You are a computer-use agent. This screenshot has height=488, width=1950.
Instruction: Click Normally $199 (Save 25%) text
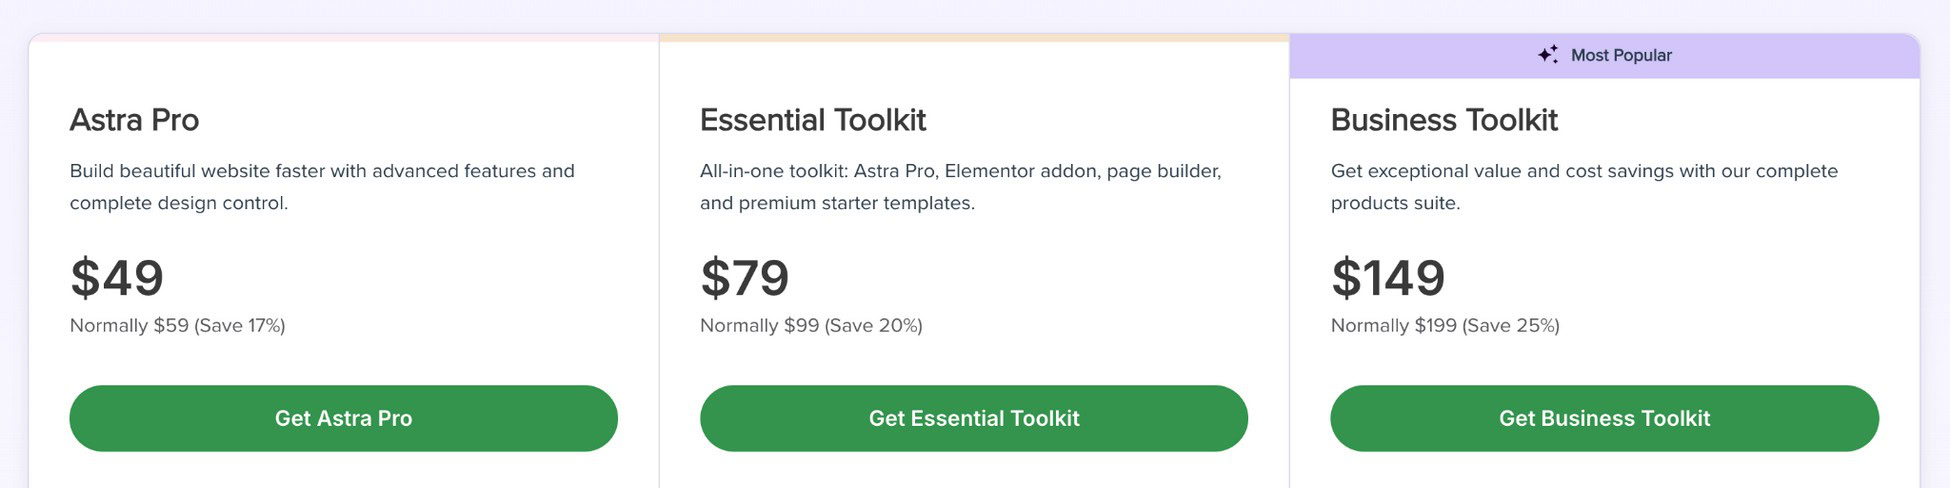pos(1445,325)
